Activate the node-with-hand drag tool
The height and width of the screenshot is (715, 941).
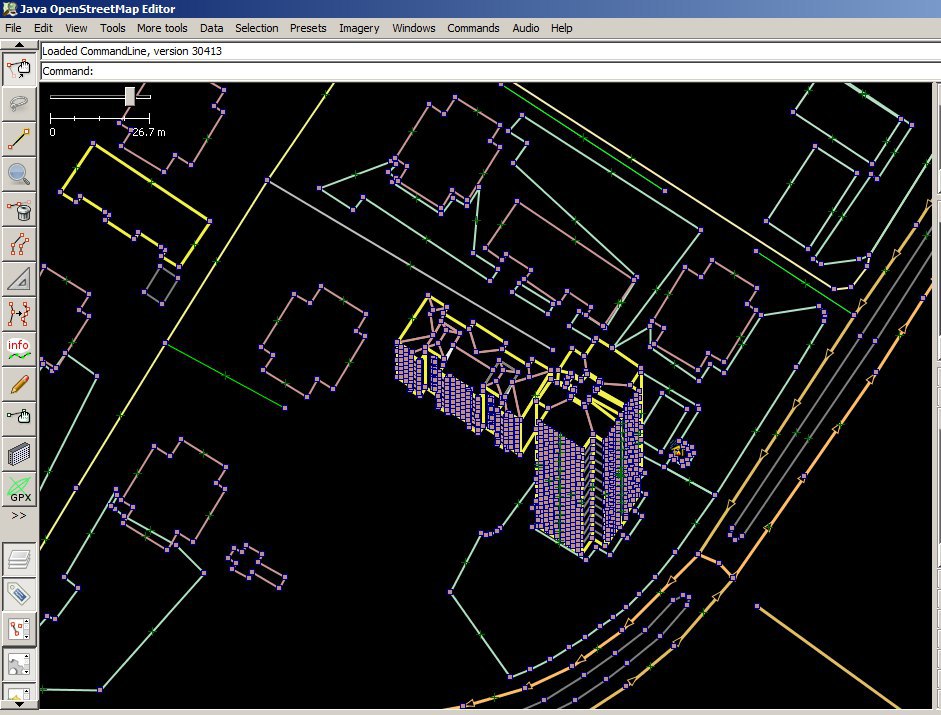[x=19, y=418]
